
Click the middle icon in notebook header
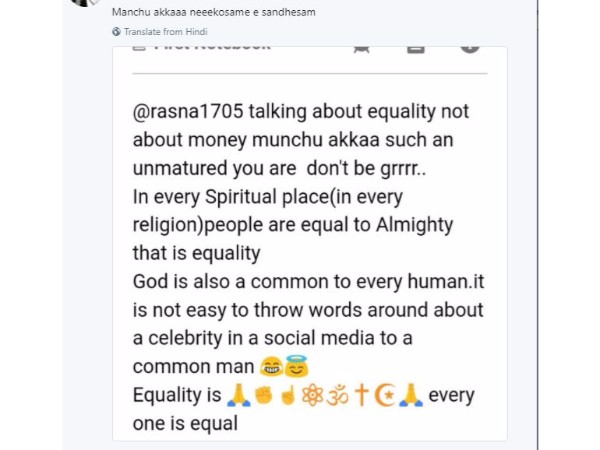click(x=416, y=49)
